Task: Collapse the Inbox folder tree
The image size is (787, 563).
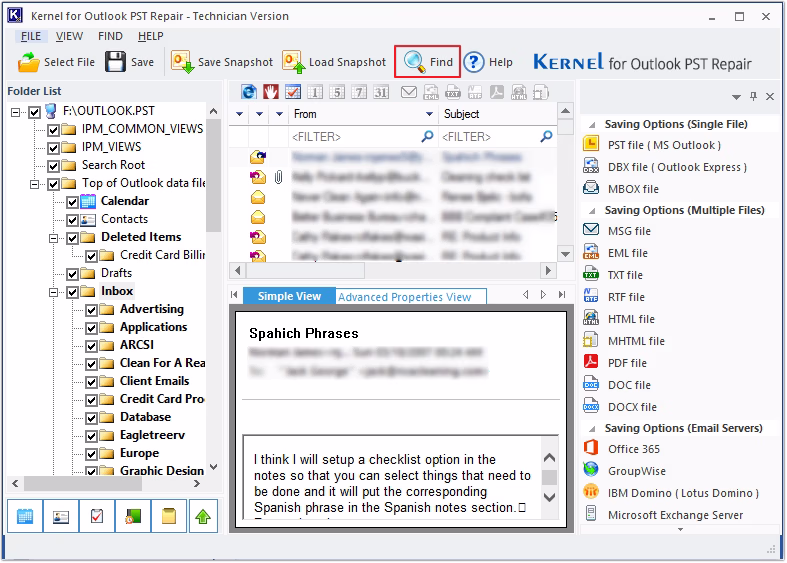Action: (54, 292)
